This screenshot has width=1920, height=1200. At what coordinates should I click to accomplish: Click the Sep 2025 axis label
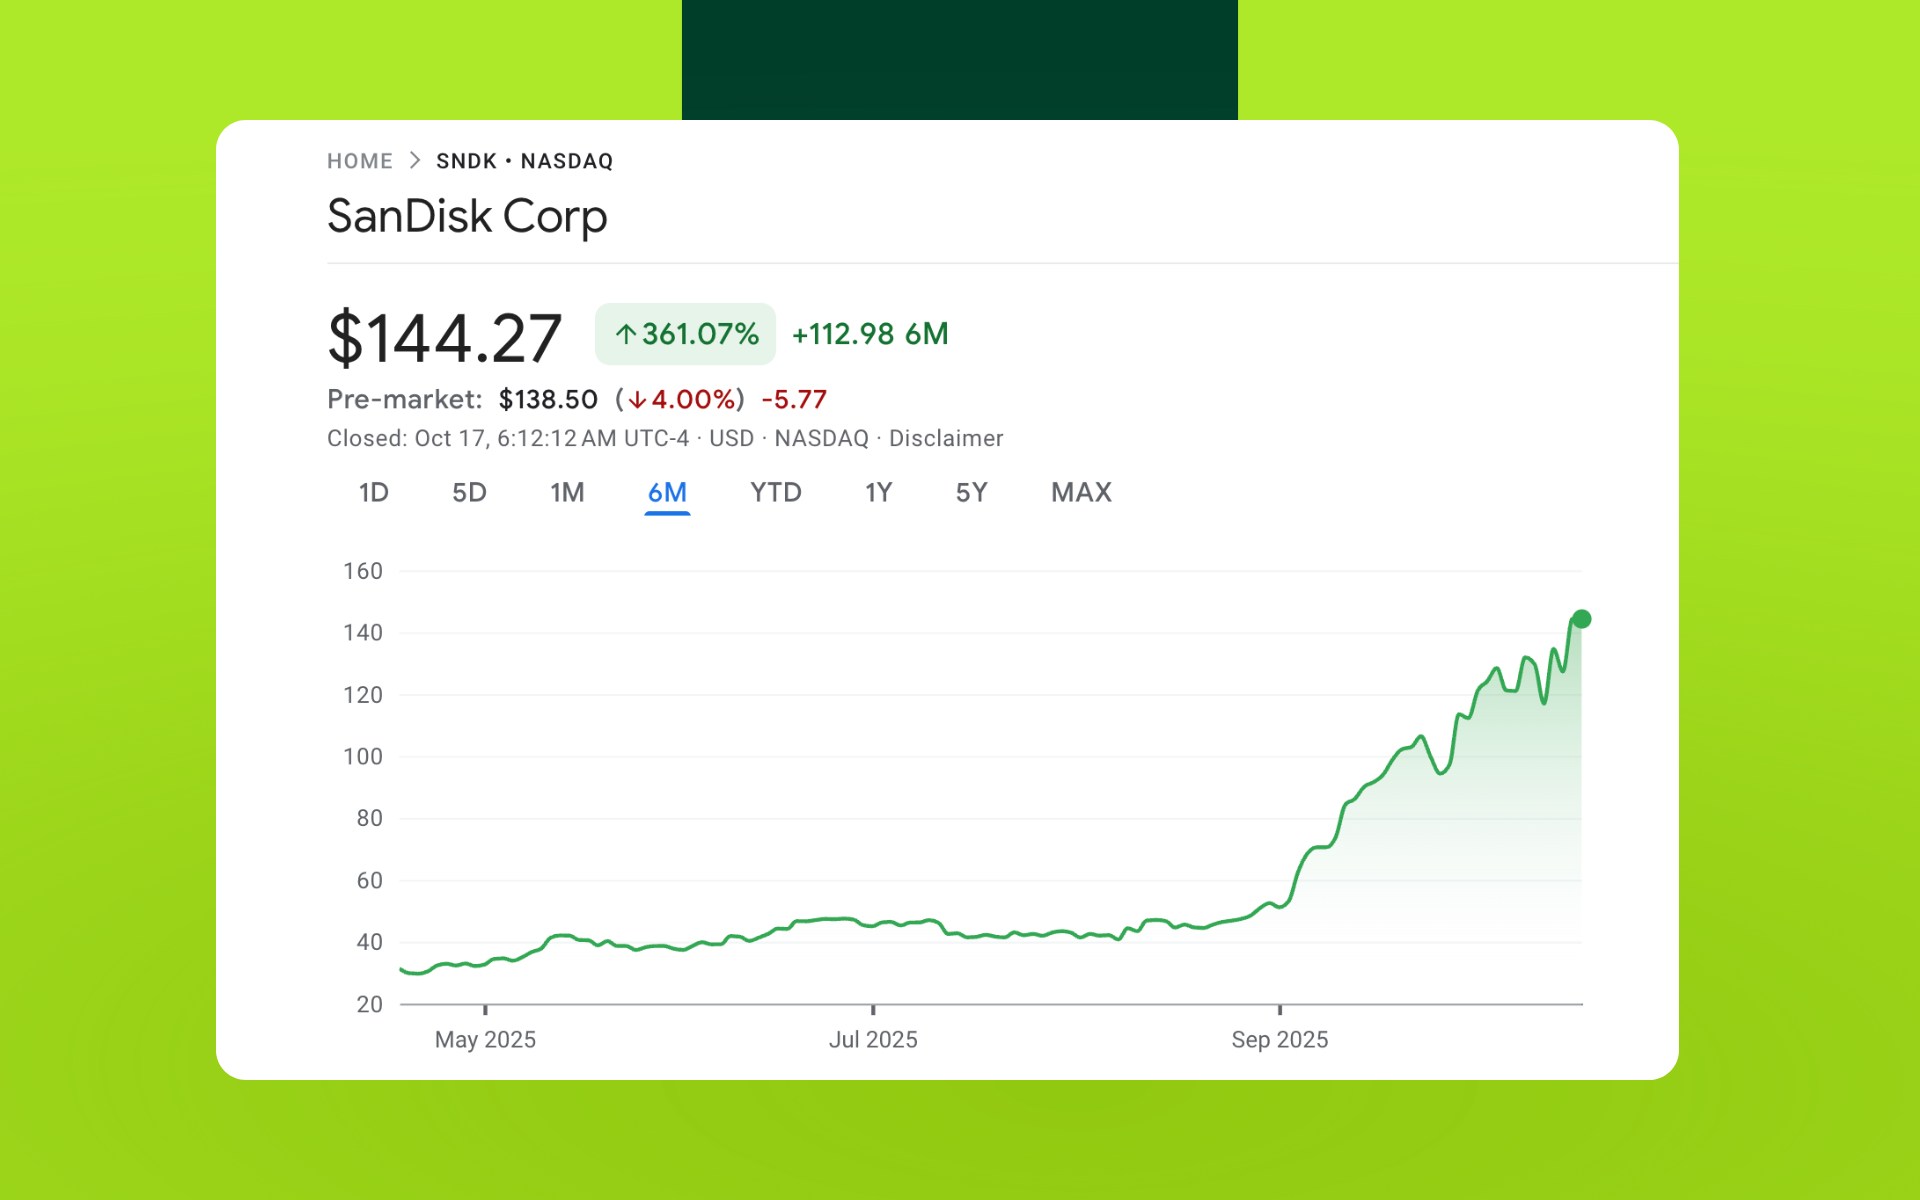coord(1279,1040)
